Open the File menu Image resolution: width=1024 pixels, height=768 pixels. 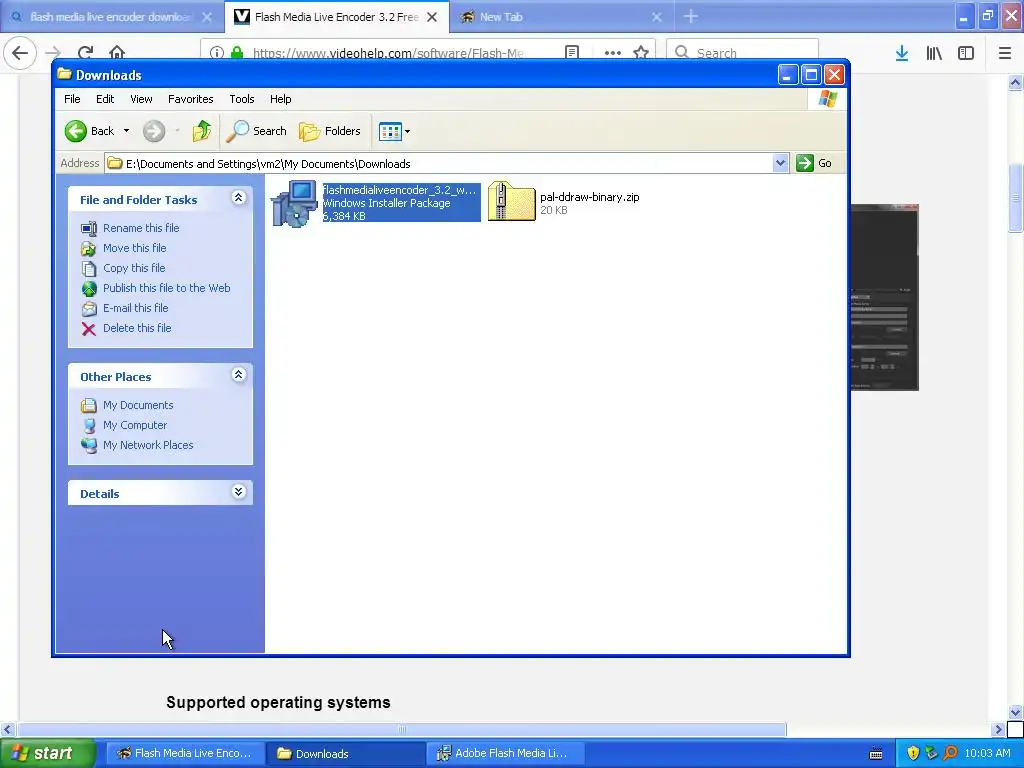point(72,99)
